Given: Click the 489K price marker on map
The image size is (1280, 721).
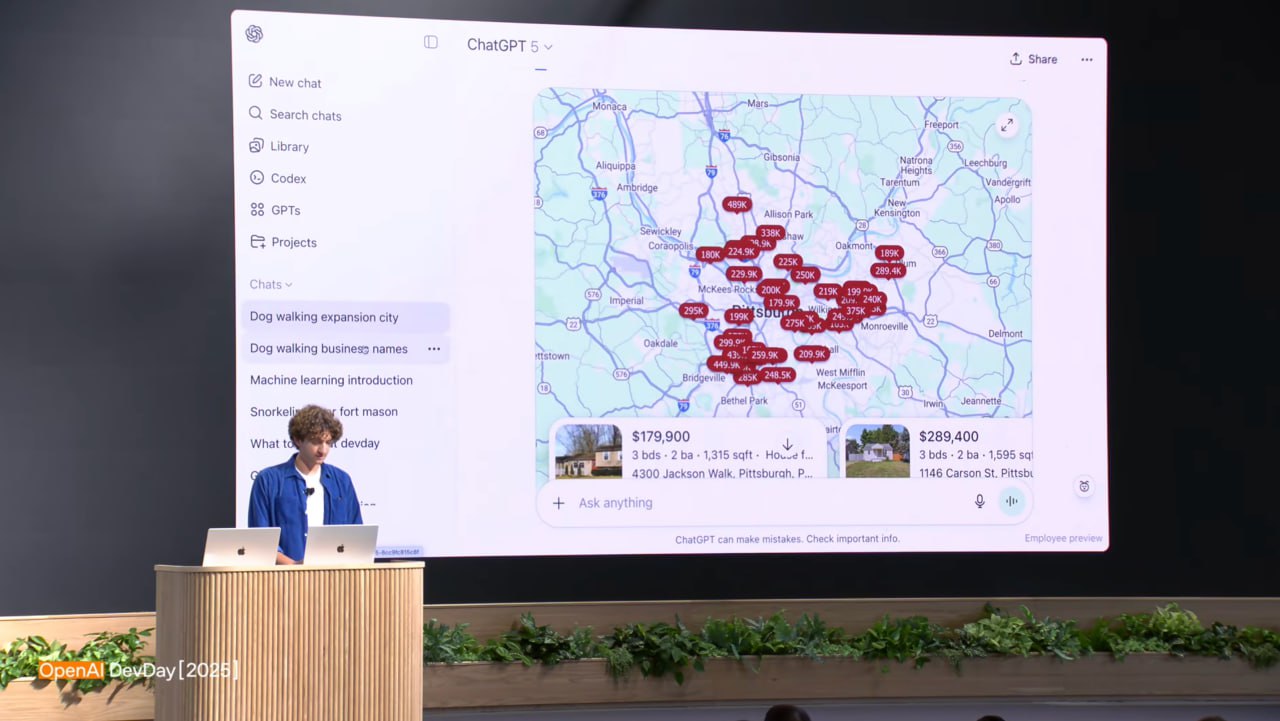Looking at the screenshot, I should pyautogui.click(x=737, y=205).
